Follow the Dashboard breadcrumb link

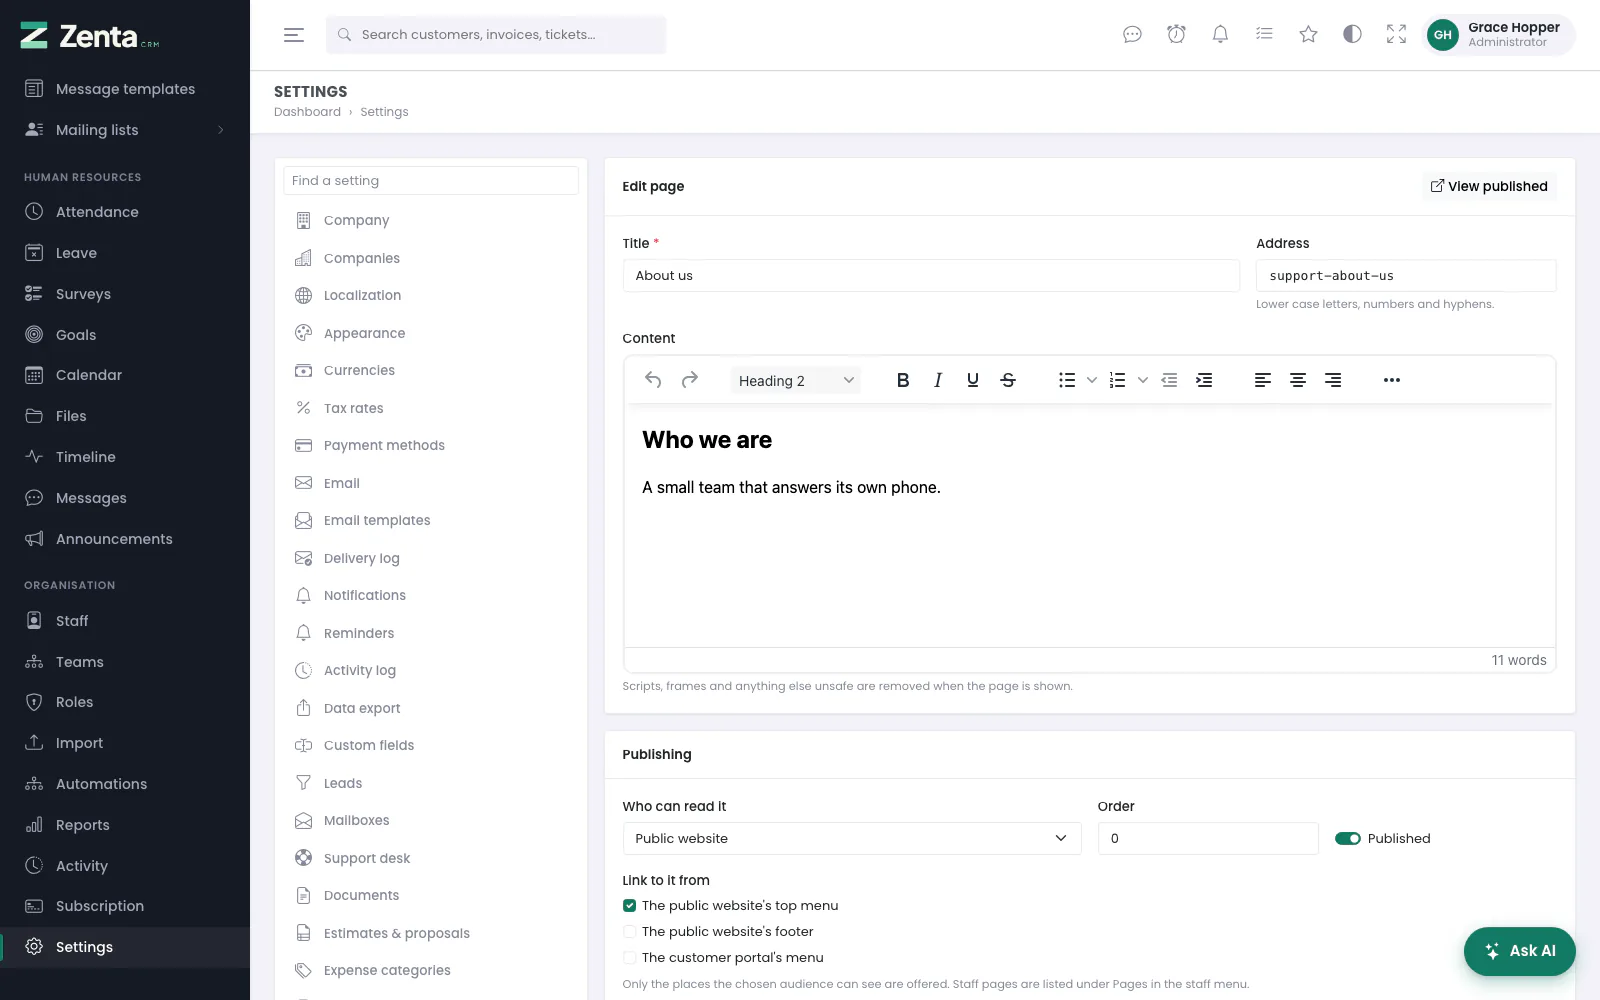(307, 112)
